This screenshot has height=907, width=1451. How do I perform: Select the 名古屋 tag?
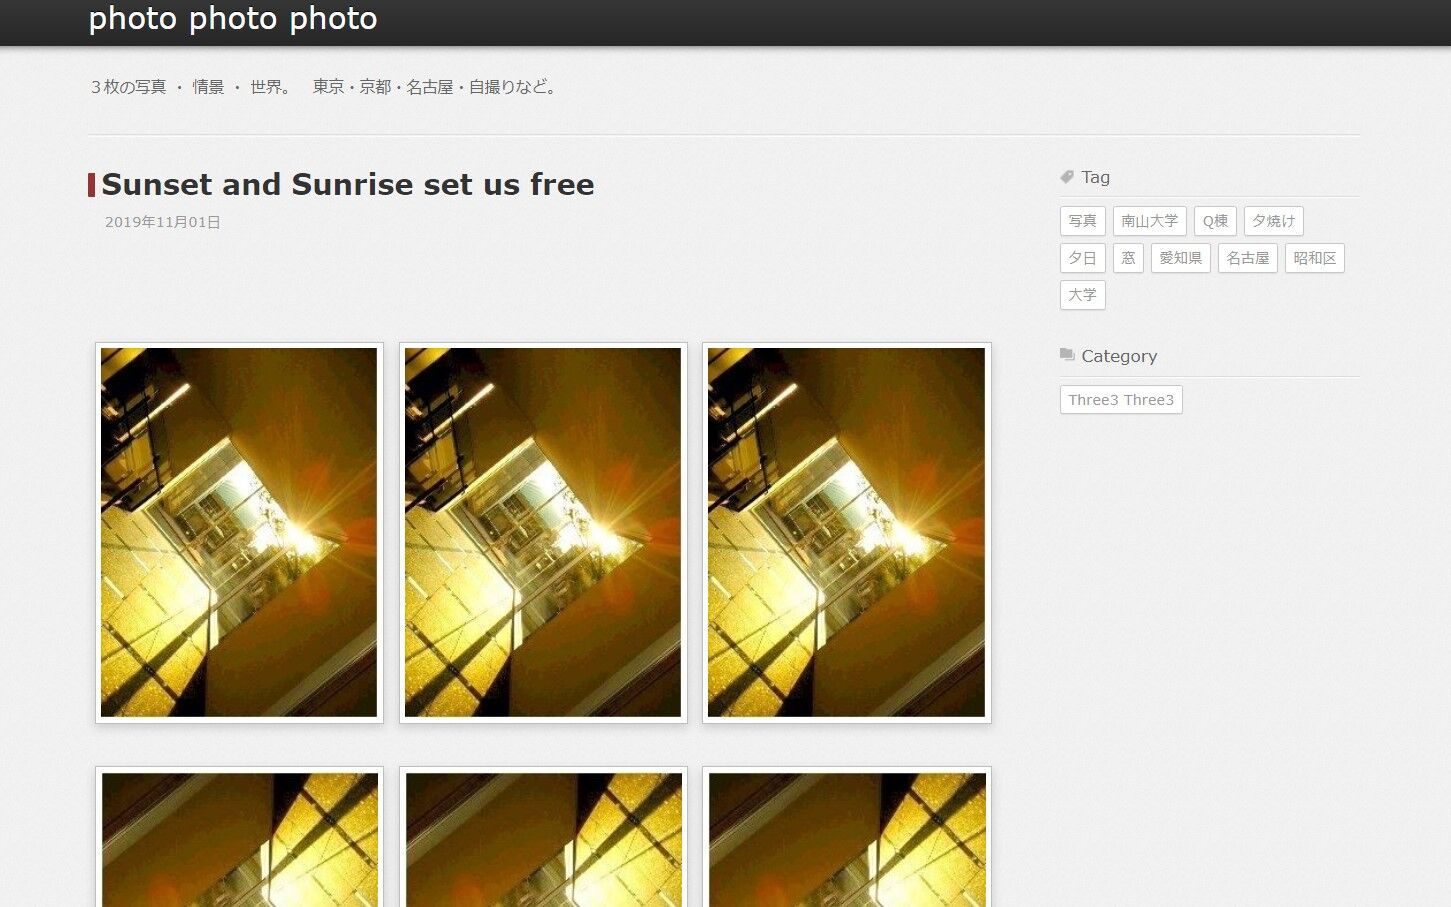point(1248,258)
